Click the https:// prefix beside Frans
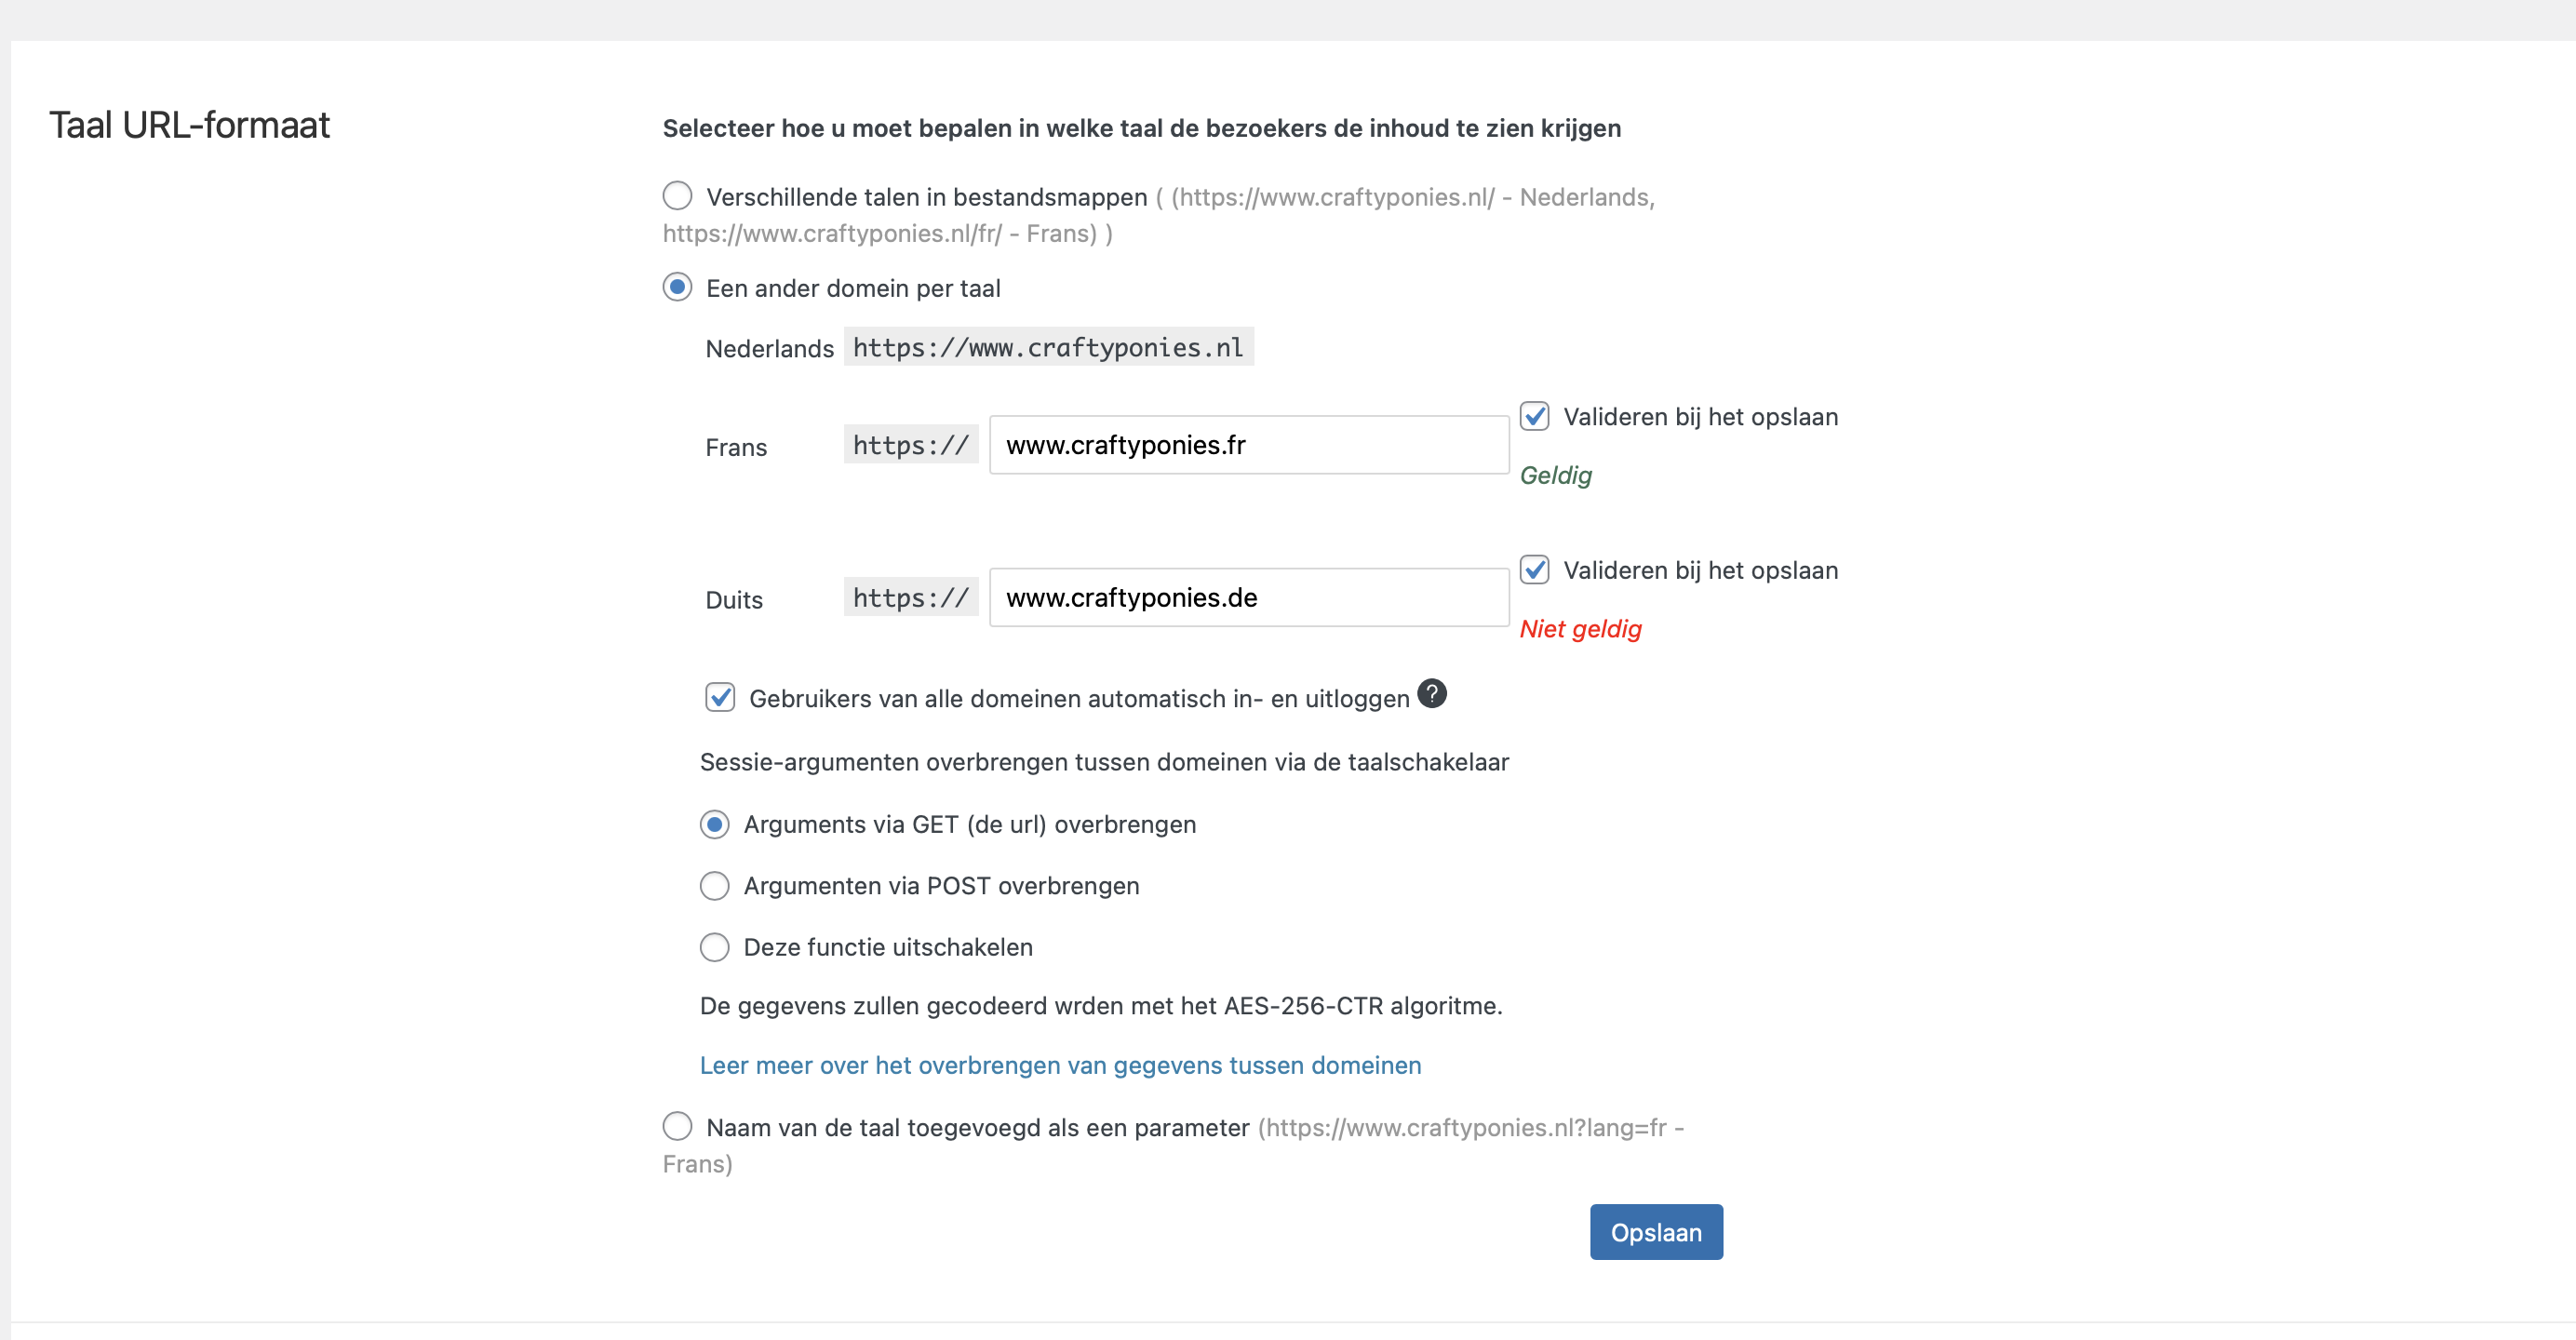This screenshot has width=2576, height=1340. [910, 445]
